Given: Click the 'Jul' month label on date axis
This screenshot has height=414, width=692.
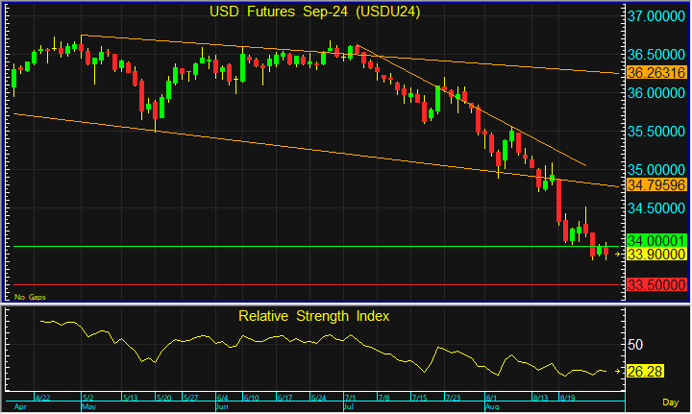Looking at the screenshot, I should click(x=349, y=407).
